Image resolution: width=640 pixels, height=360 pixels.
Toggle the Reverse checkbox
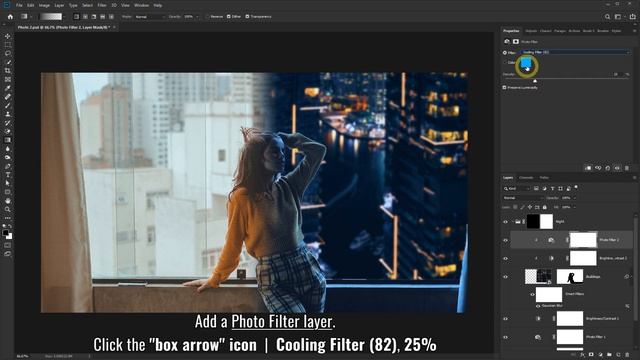click(x=207, y=17)
